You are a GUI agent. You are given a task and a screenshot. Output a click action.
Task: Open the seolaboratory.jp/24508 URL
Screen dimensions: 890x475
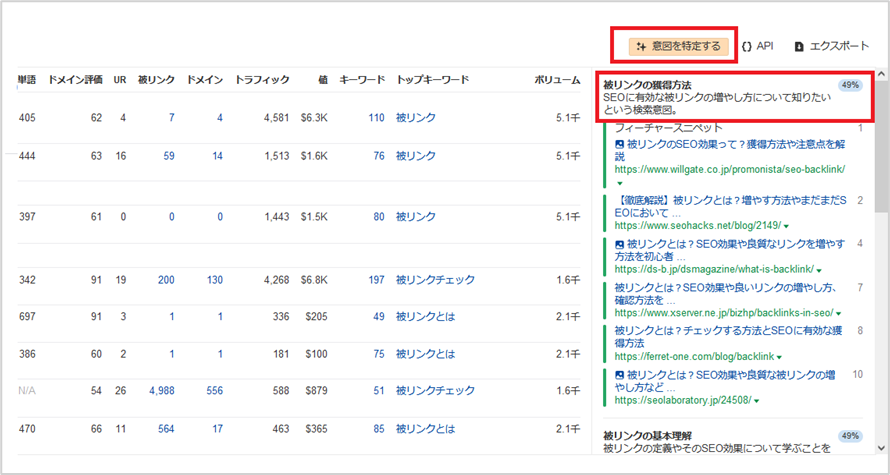pos(683,400)
